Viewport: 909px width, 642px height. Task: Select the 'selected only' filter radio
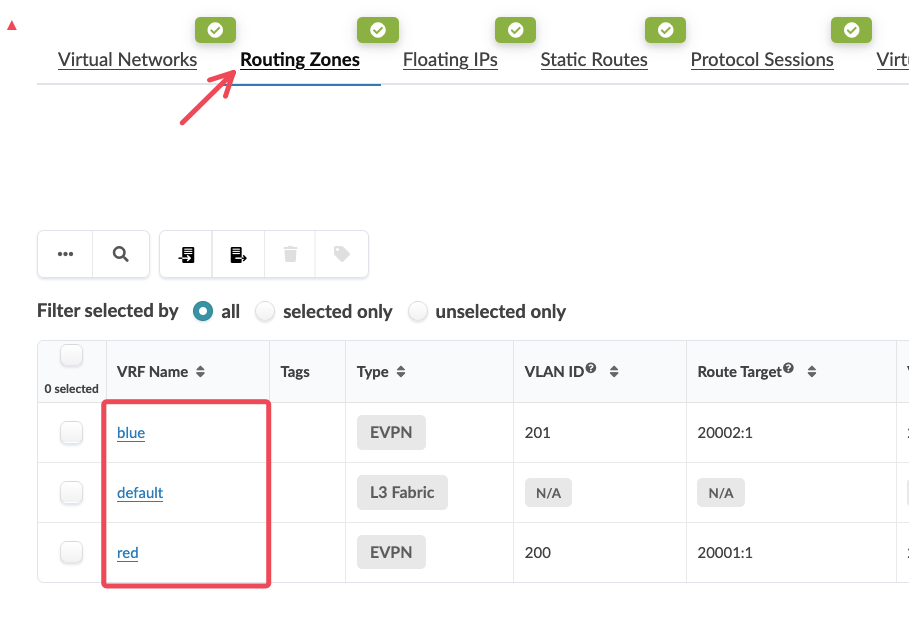click(x=265, y=311)
